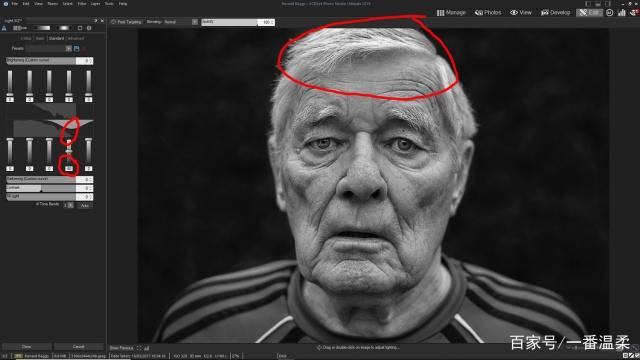This screenshot has height=360, width=640.
Task: Open the messages icon with red badge
Action: 634,13
